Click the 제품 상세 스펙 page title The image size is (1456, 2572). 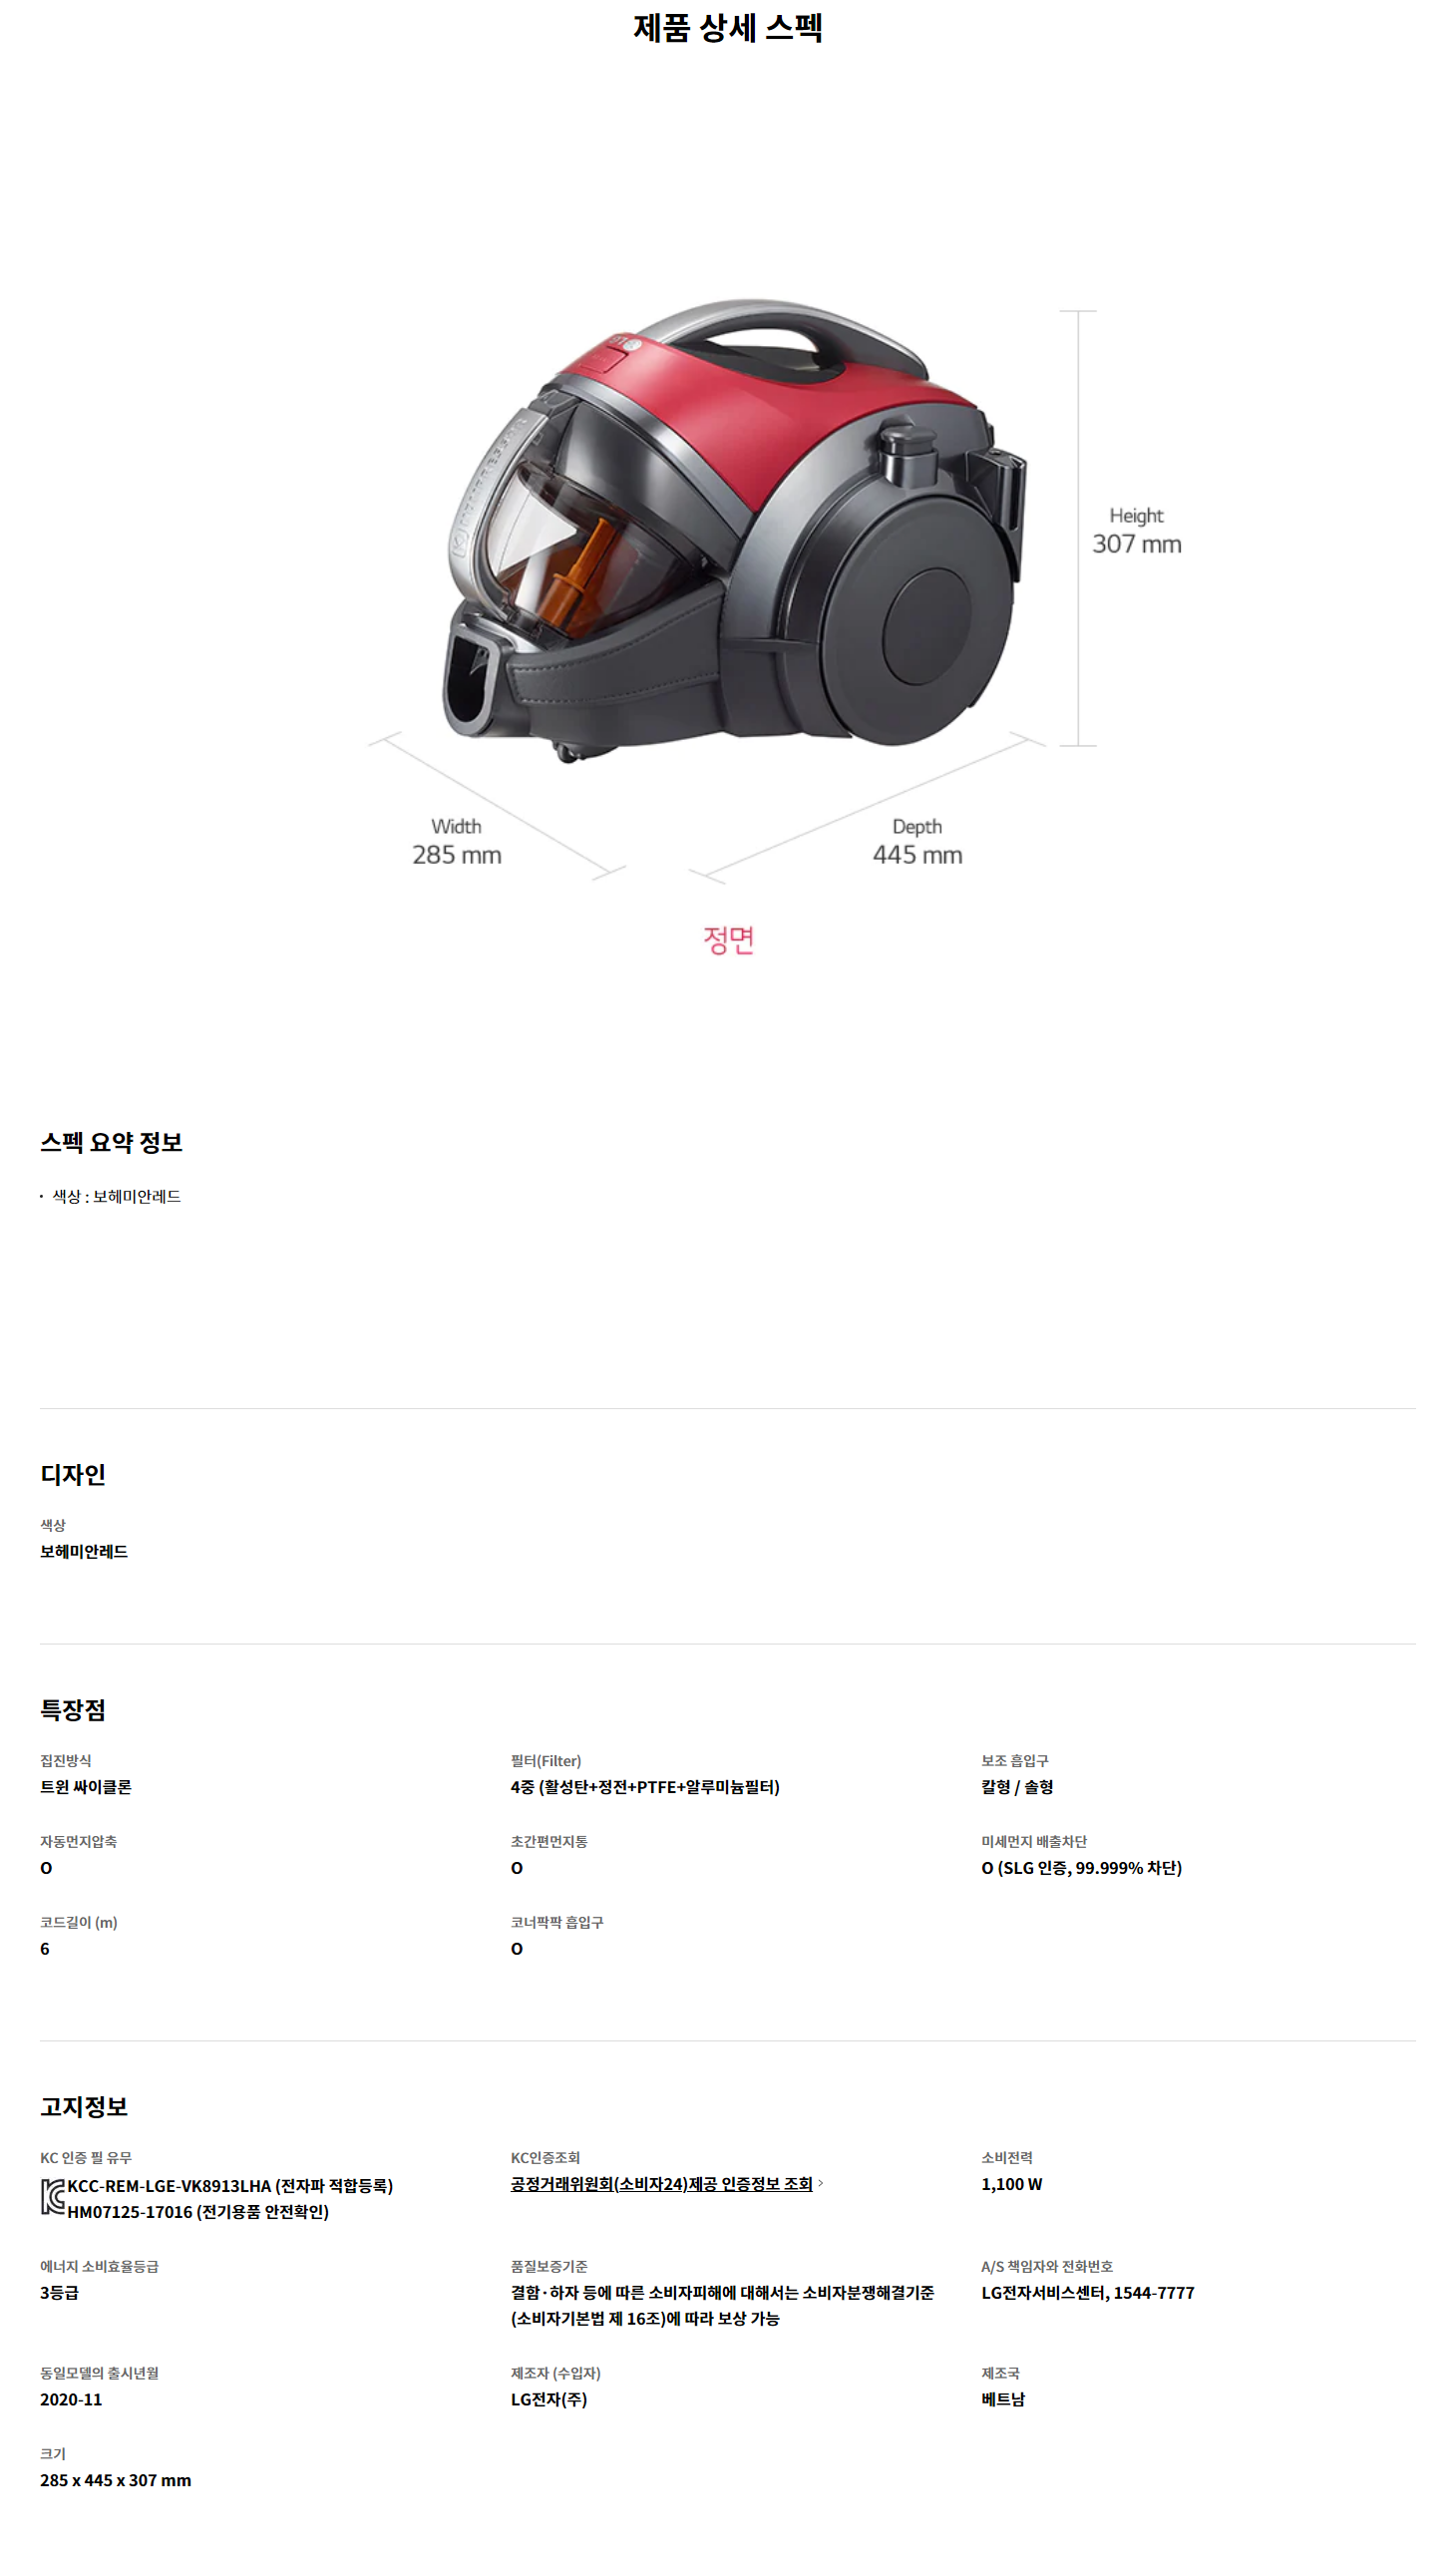728,27
